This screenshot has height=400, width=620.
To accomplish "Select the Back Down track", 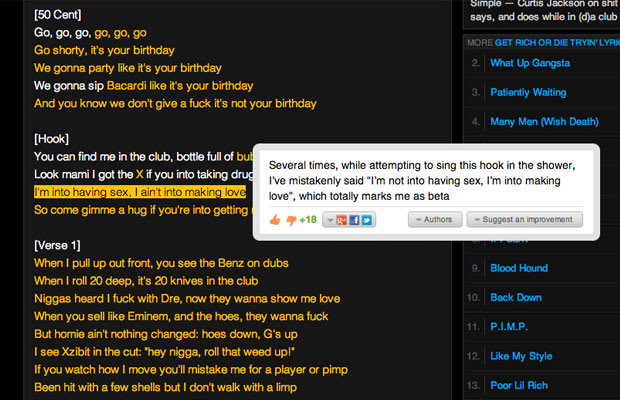I will pyautogui.click(x=516, y=297).
